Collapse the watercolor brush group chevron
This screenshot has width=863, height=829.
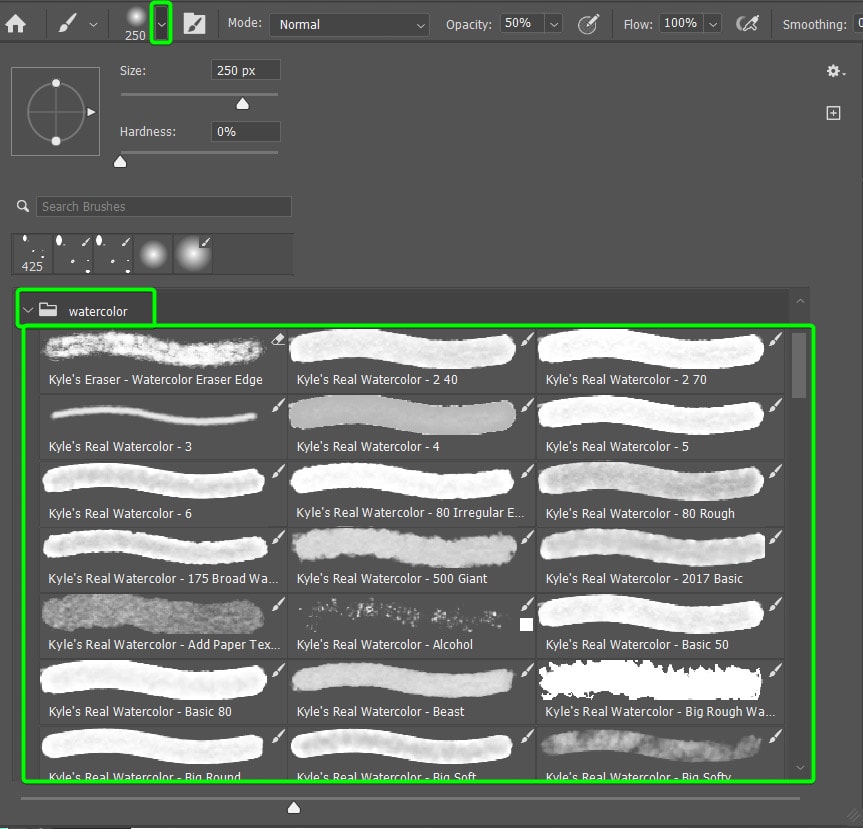pyautogui.click(x=28, y=310)
